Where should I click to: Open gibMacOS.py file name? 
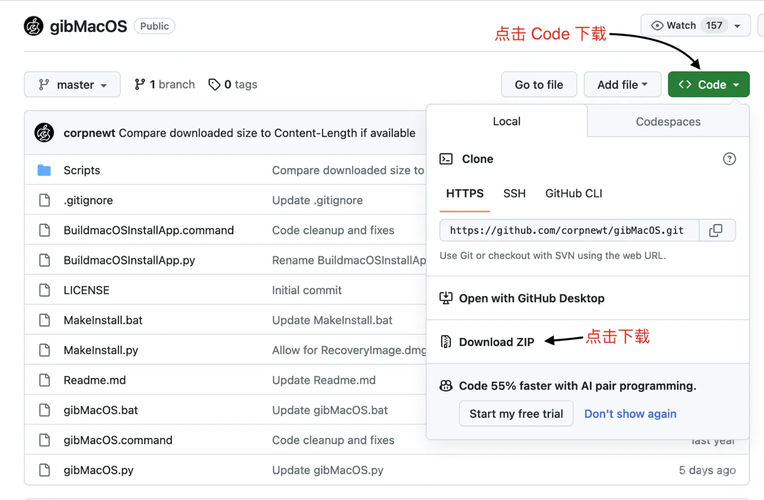click(x=98, y=470)
